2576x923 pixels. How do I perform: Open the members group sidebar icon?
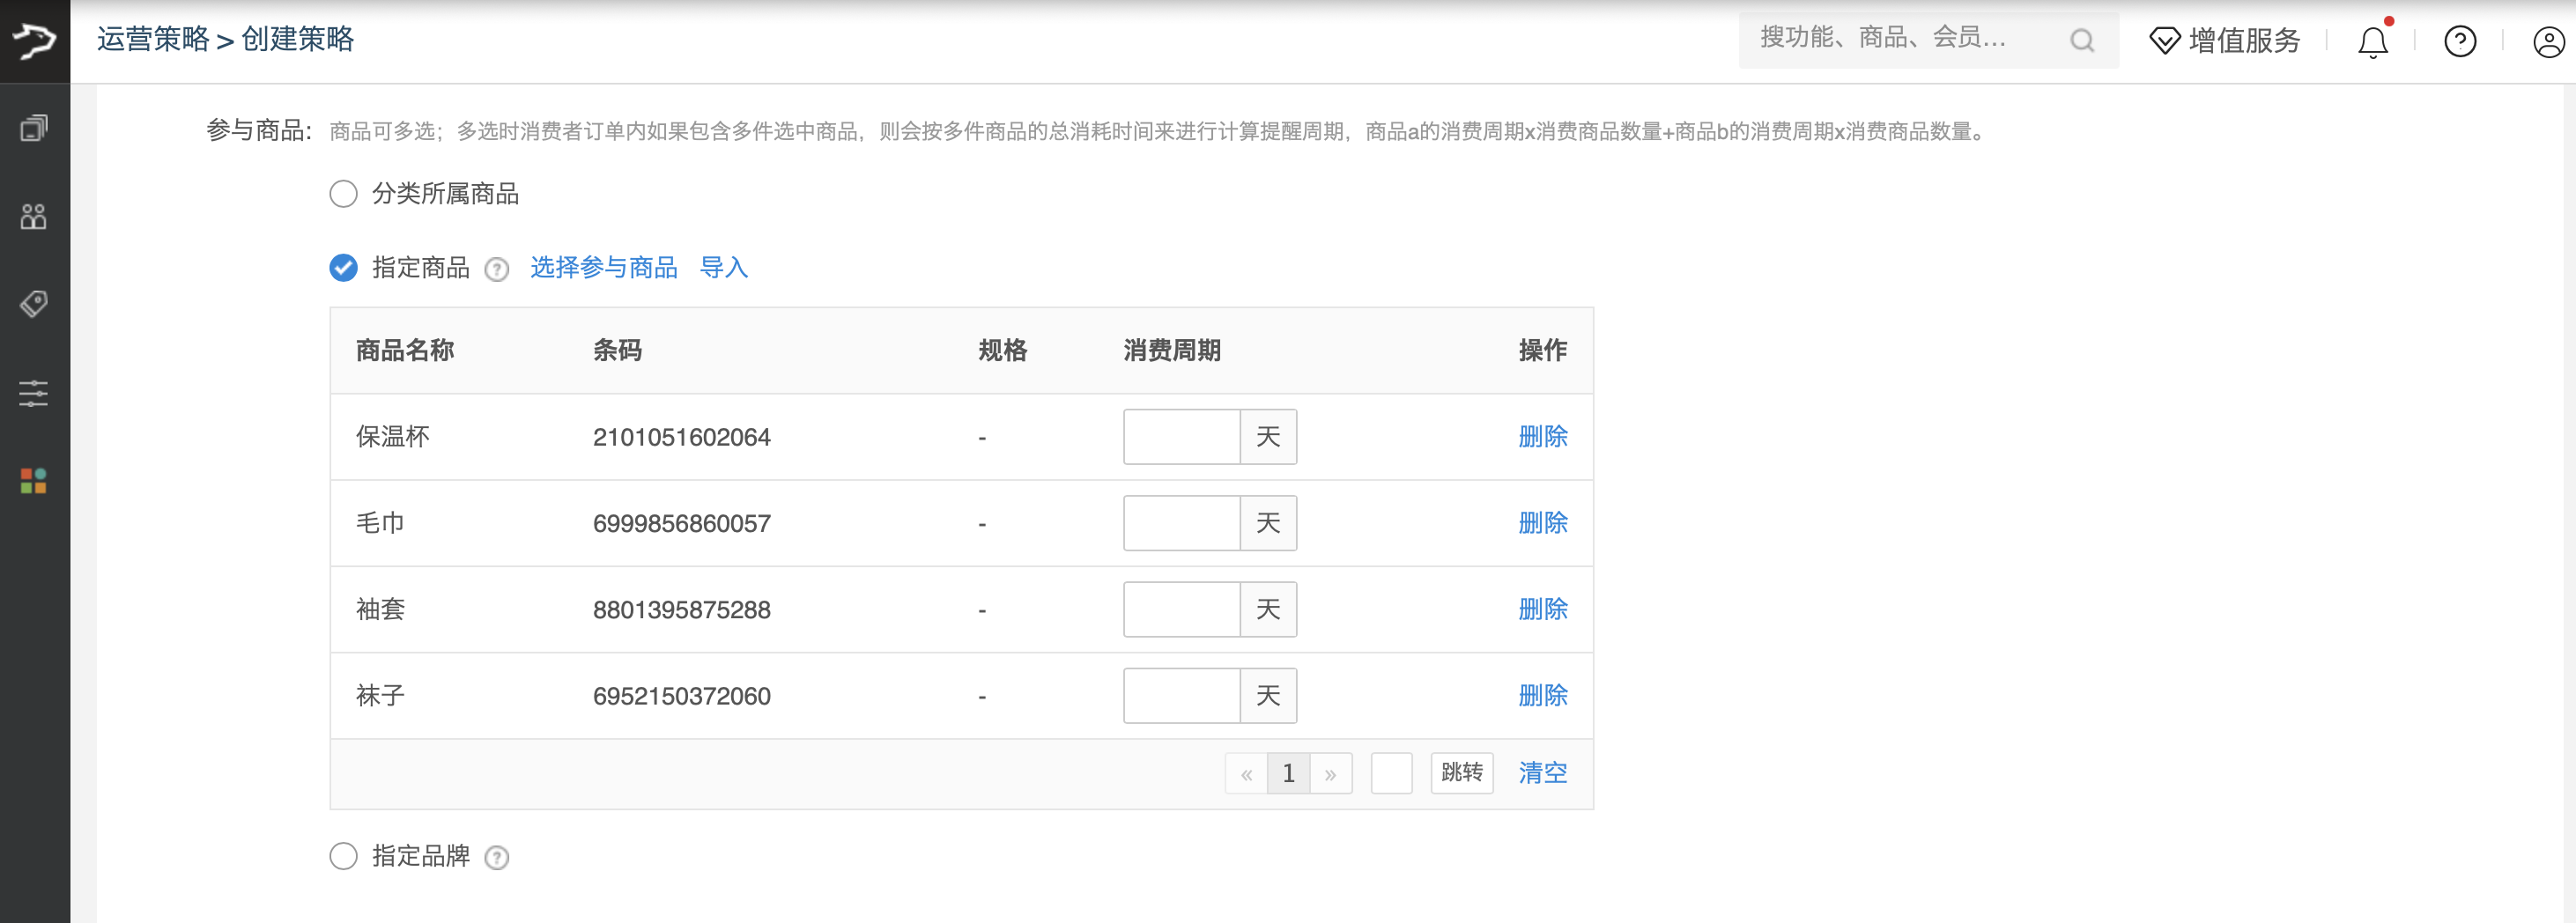tap(34, 216)
